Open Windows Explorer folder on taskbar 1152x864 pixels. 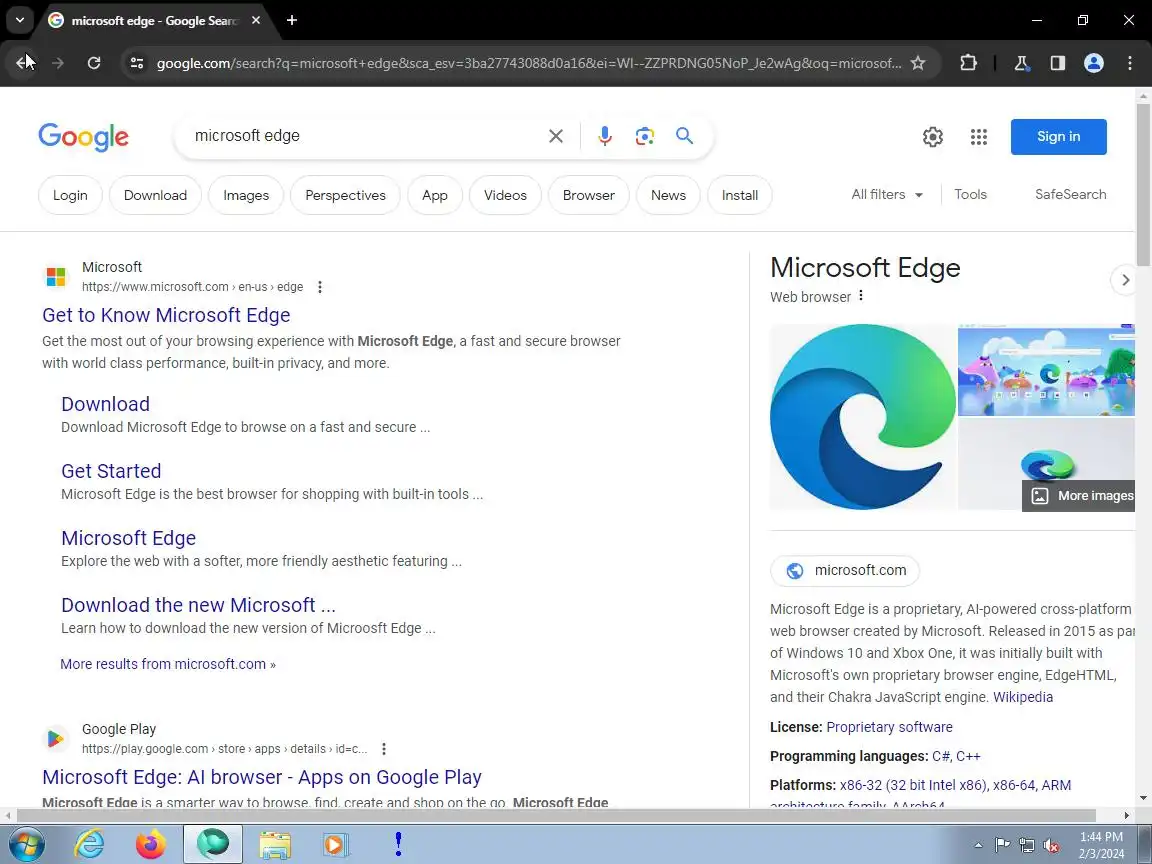[275, 843]
